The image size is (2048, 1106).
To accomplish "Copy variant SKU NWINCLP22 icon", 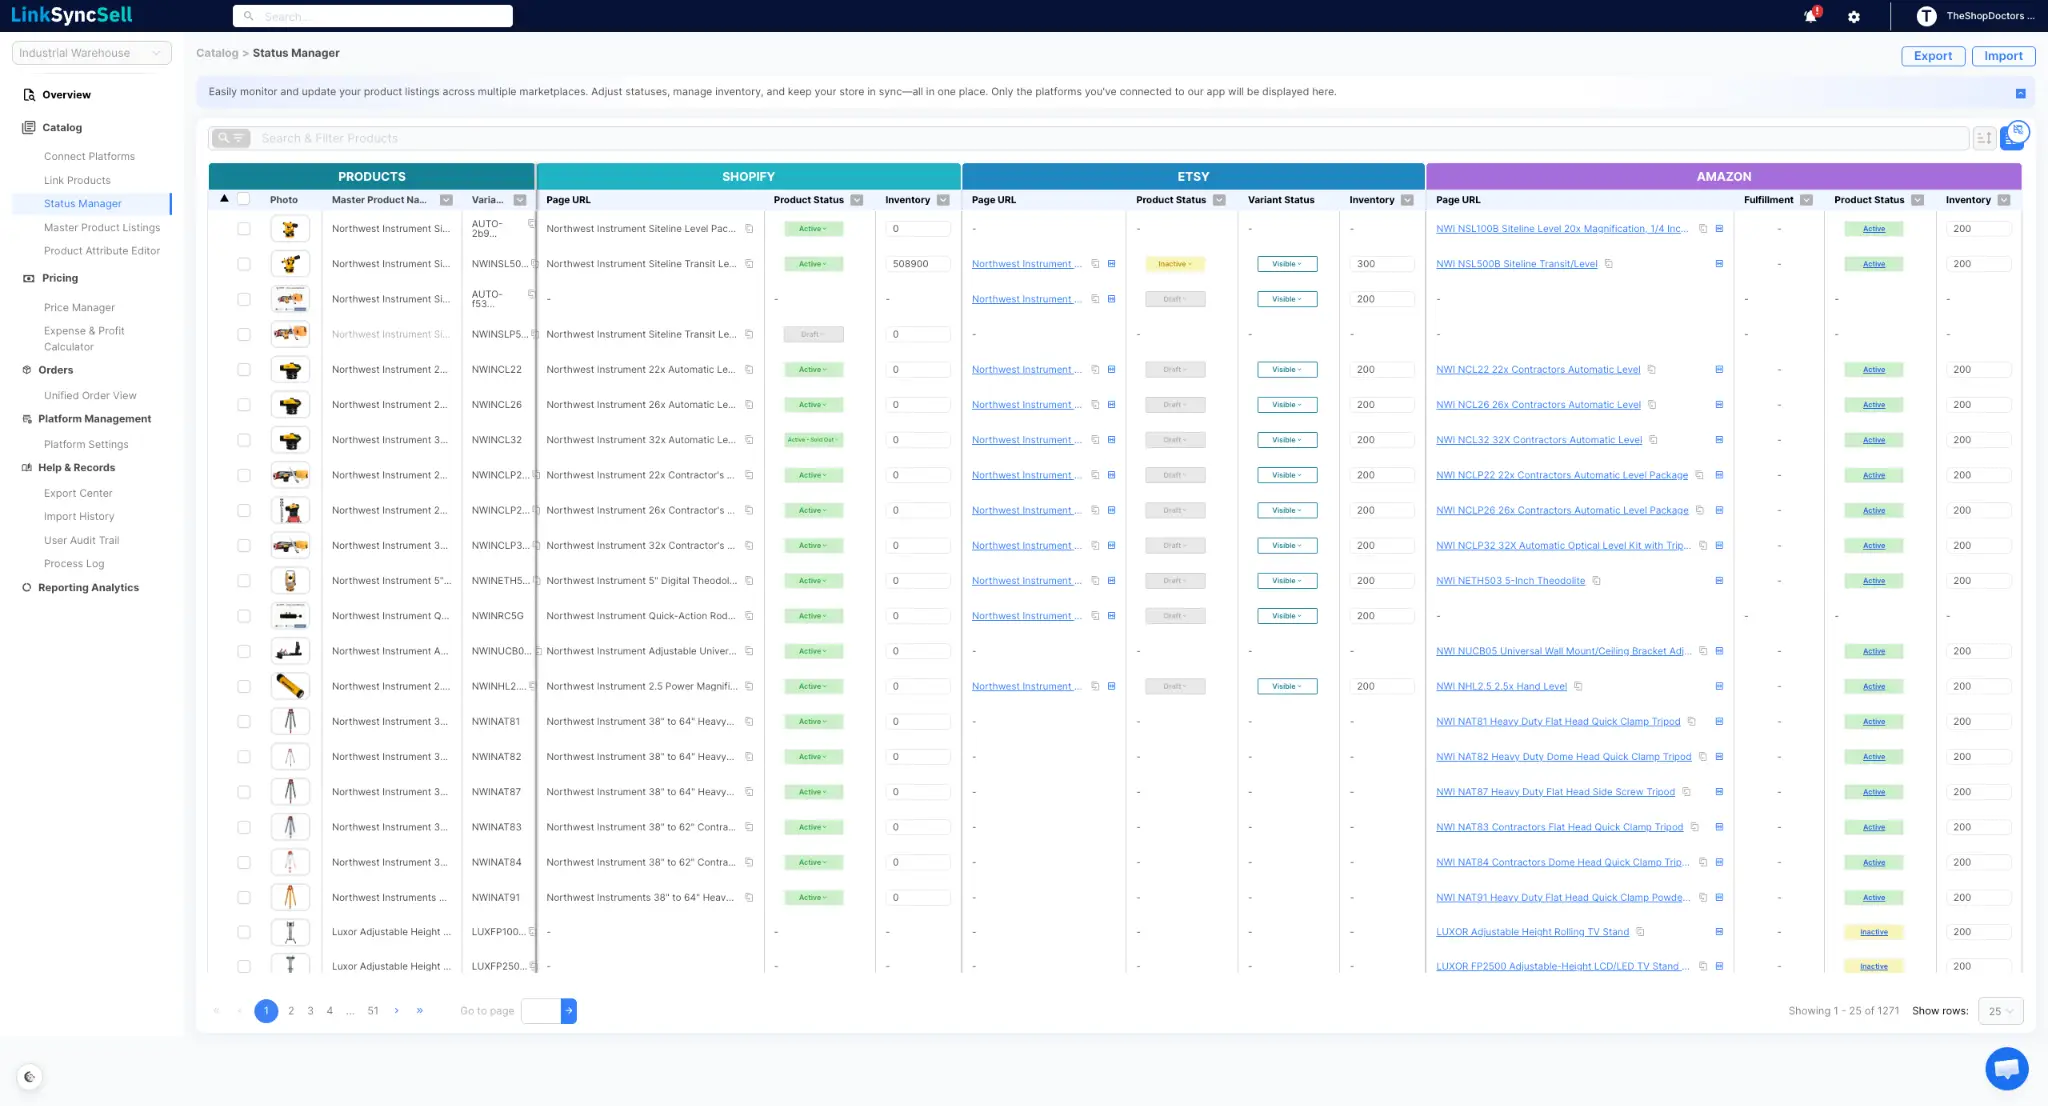I will pos(535,475).
